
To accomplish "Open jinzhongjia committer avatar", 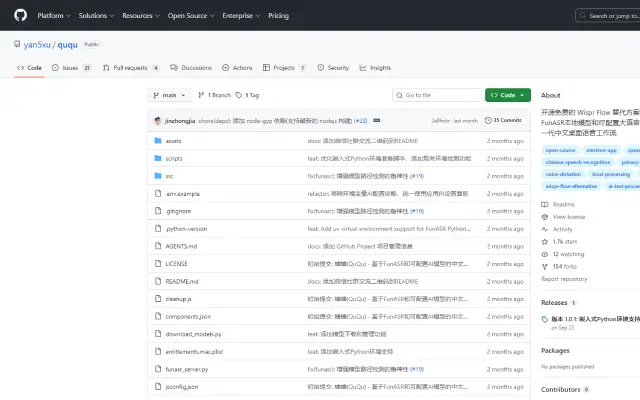I will tap(158, 121).
